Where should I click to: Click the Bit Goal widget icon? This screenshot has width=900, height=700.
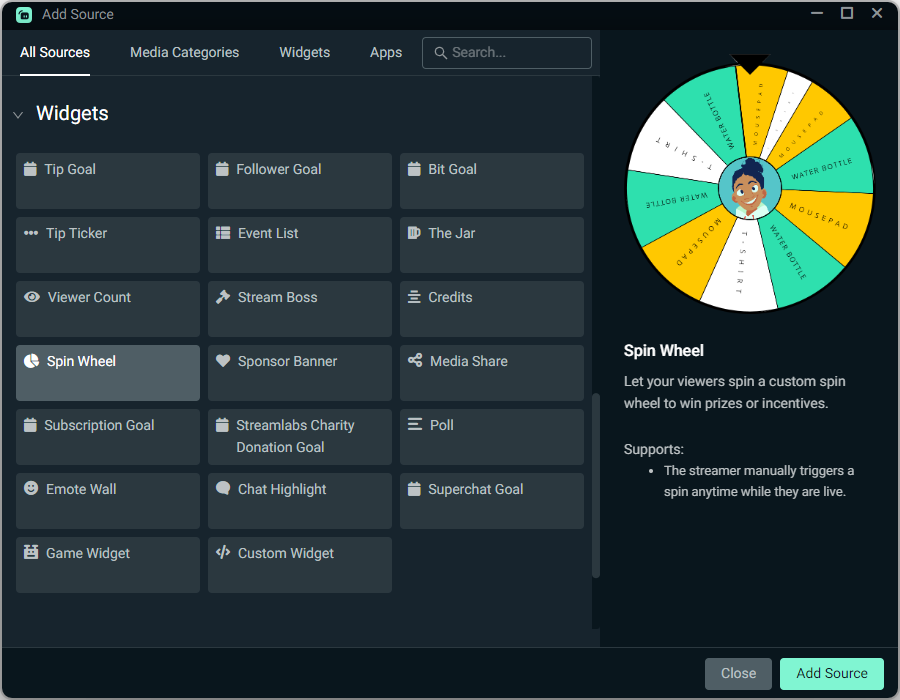point(415,169)
